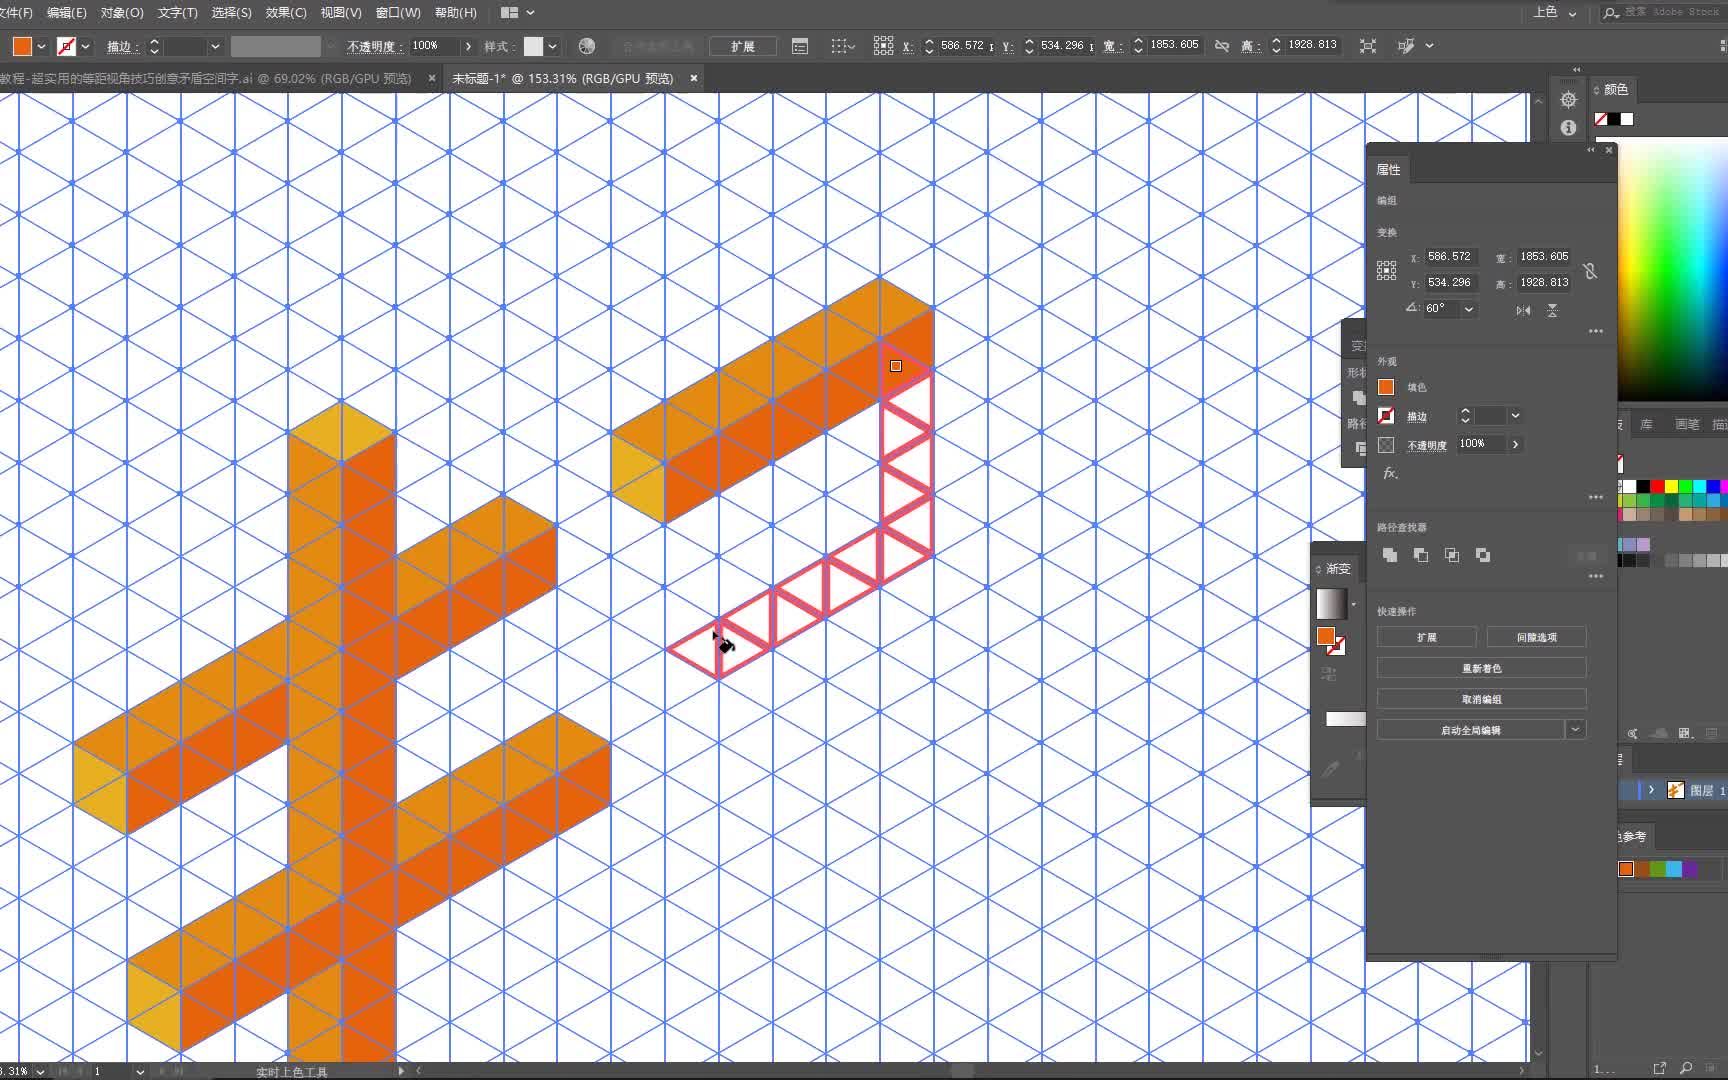Switch to the 未标题-1 document tab

(562, 78)
